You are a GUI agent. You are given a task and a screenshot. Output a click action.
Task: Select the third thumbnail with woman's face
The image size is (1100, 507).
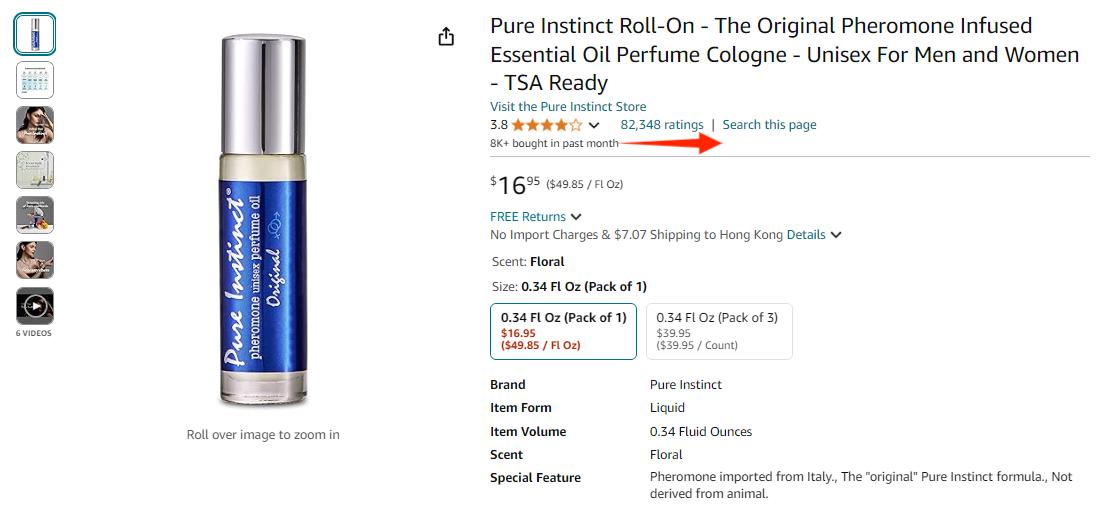(x=35, y=125)
